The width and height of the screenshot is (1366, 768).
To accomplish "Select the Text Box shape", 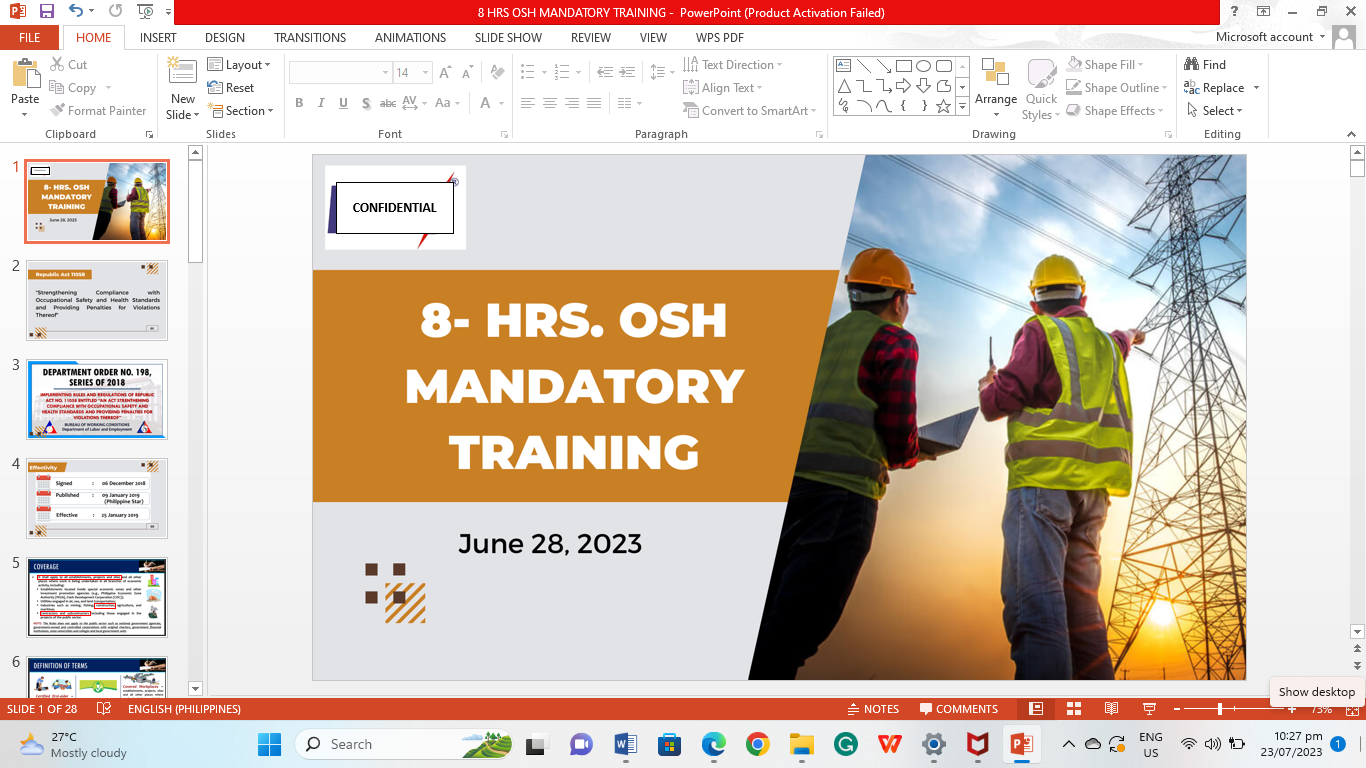I will pyautogui.click(x=843, y=66).
